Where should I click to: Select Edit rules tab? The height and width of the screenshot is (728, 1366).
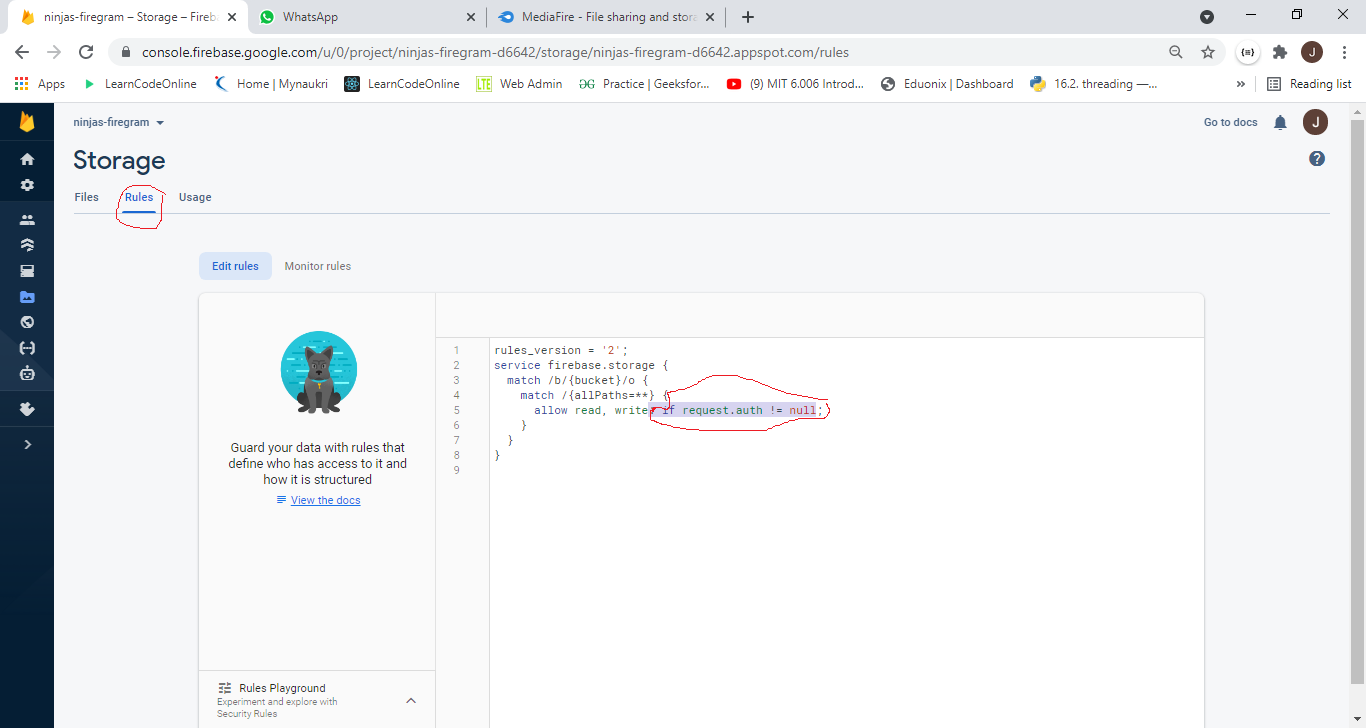[x=235, y=266]
